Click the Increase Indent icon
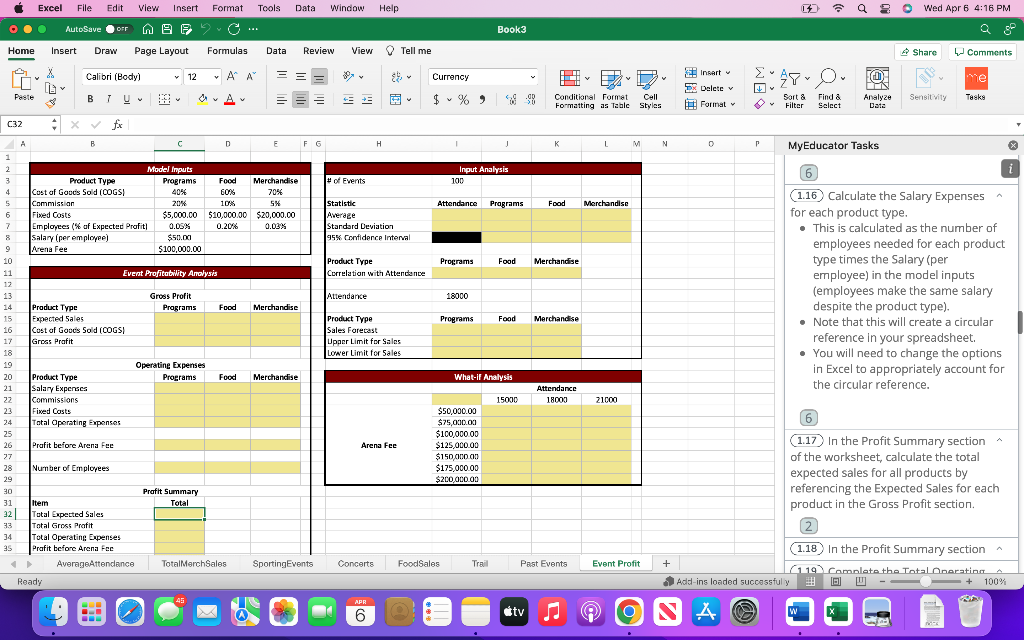Viewport: 1024px width, 640px height. coord(367,100)
